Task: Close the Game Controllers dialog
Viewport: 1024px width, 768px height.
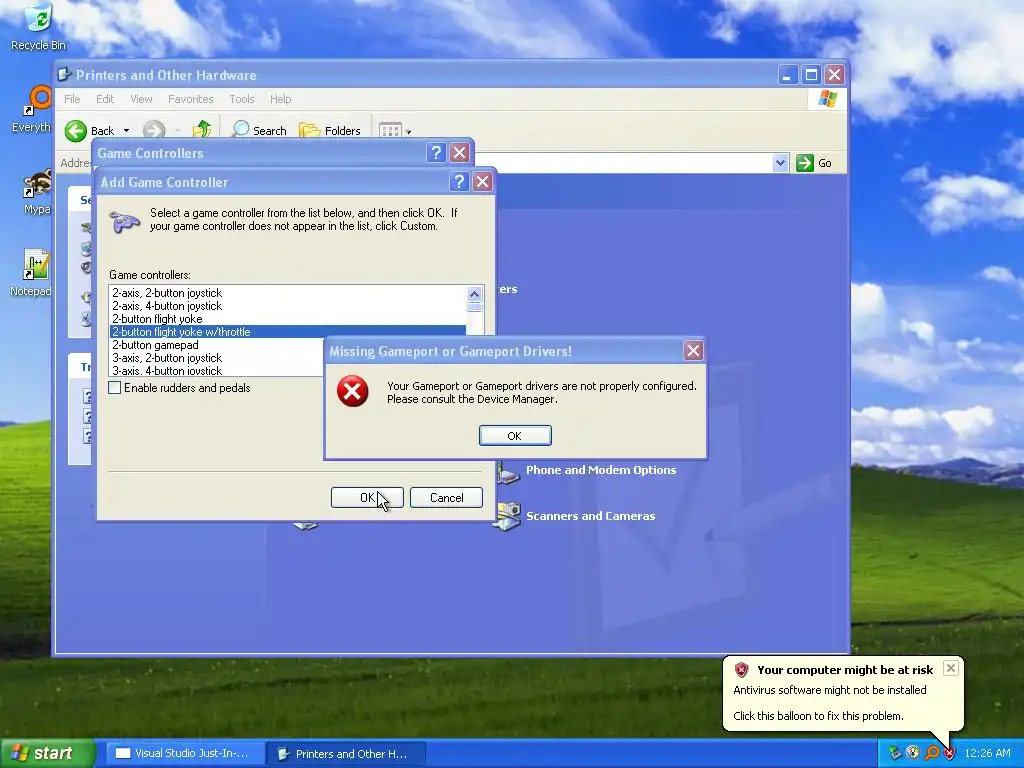Action: tap(460, 153)
